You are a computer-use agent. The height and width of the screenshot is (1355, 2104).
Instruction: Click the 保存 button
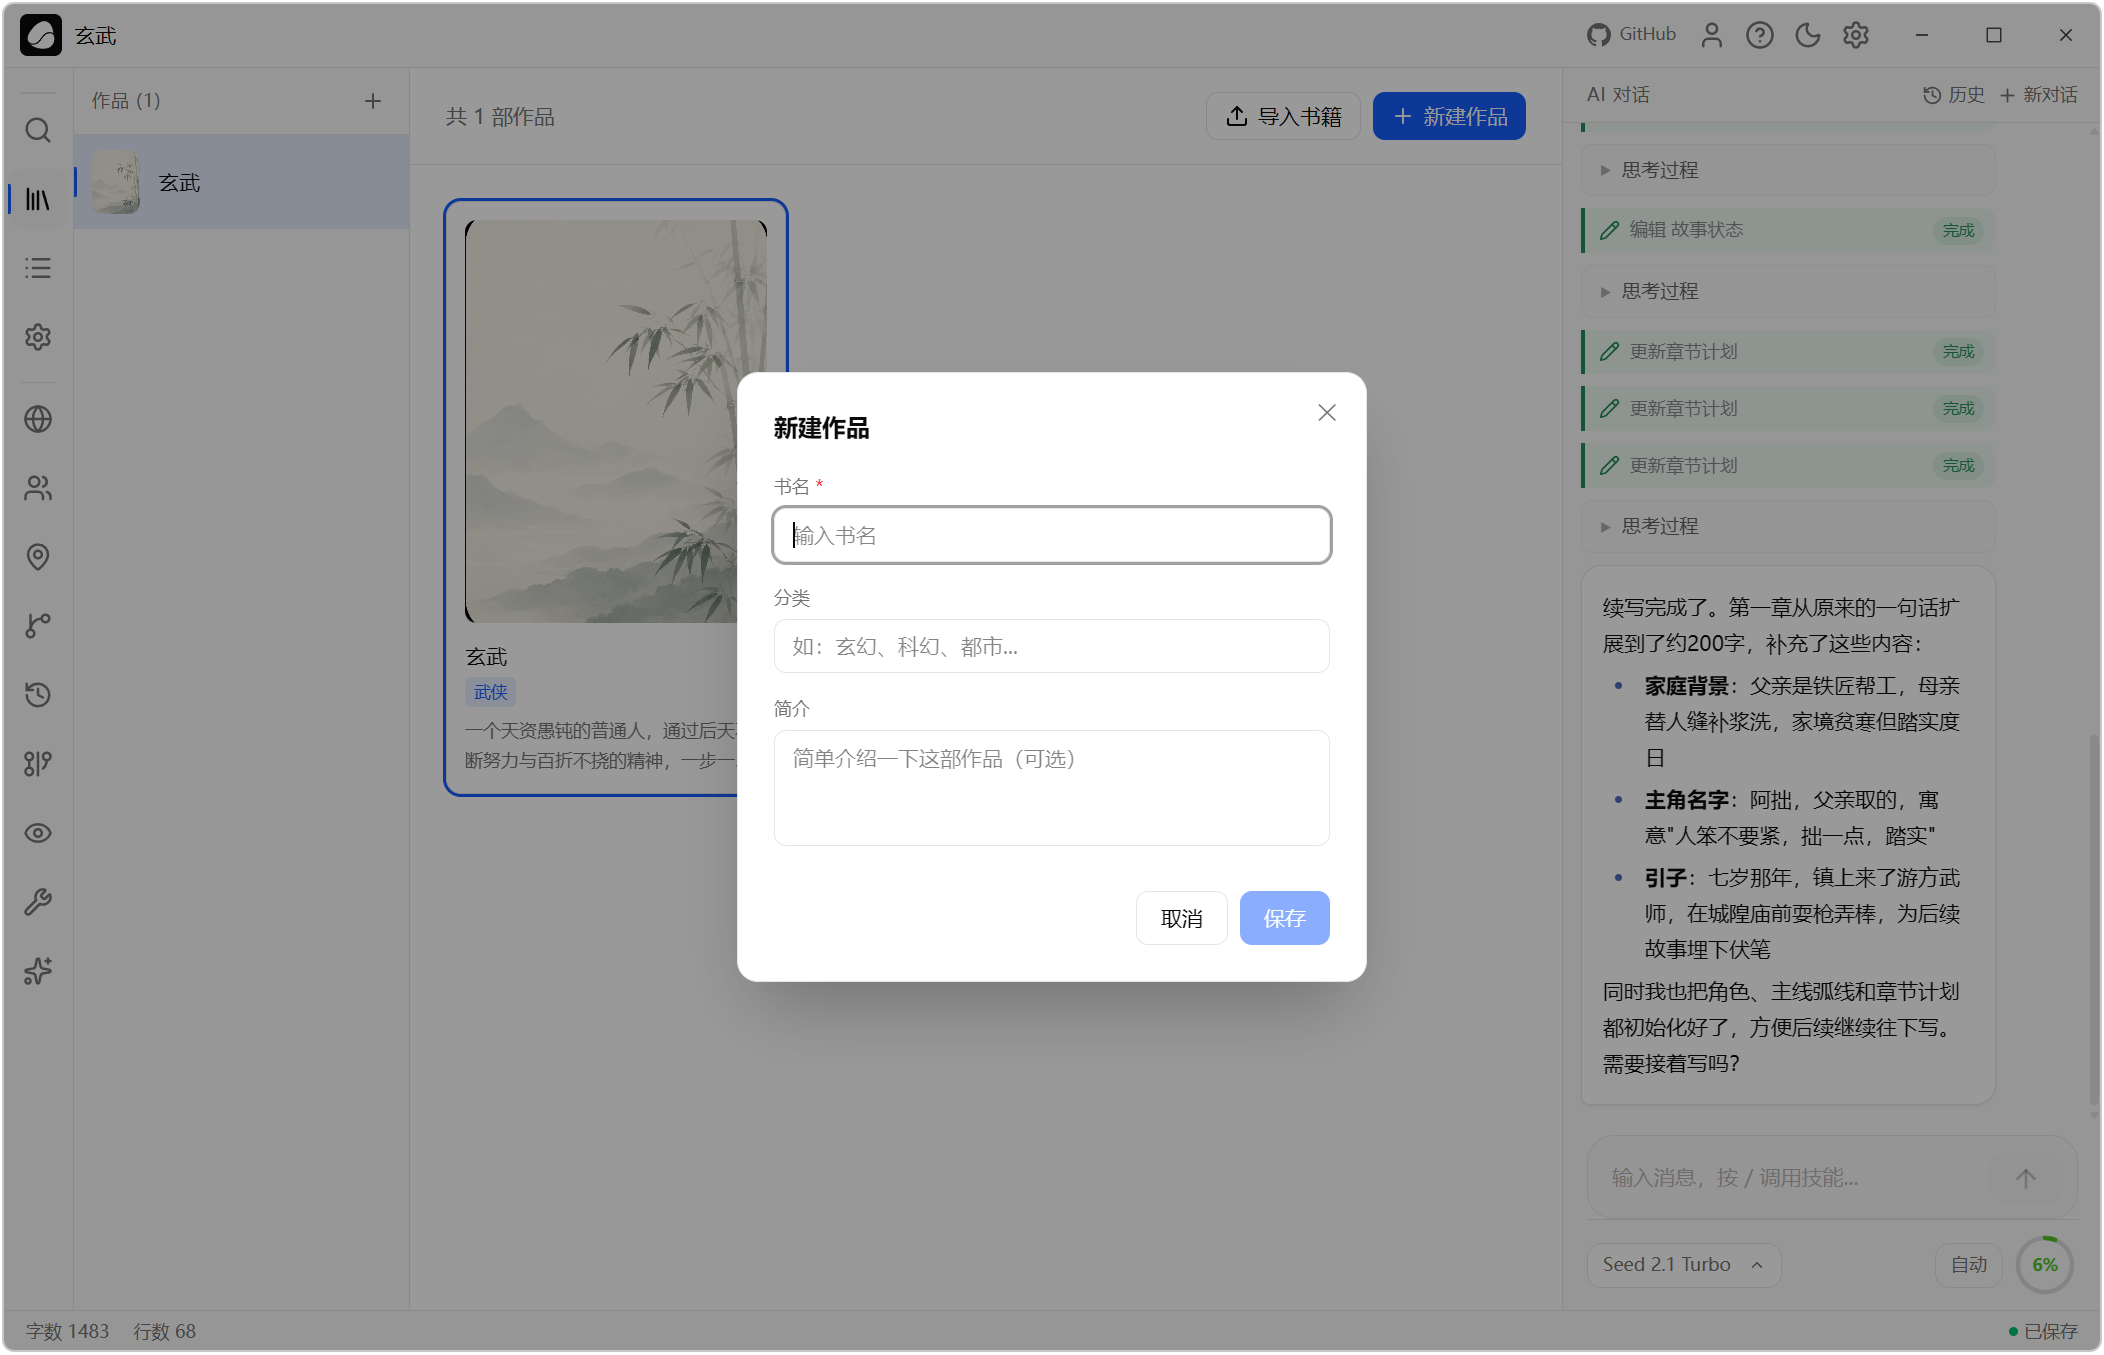click(1285, 918)
